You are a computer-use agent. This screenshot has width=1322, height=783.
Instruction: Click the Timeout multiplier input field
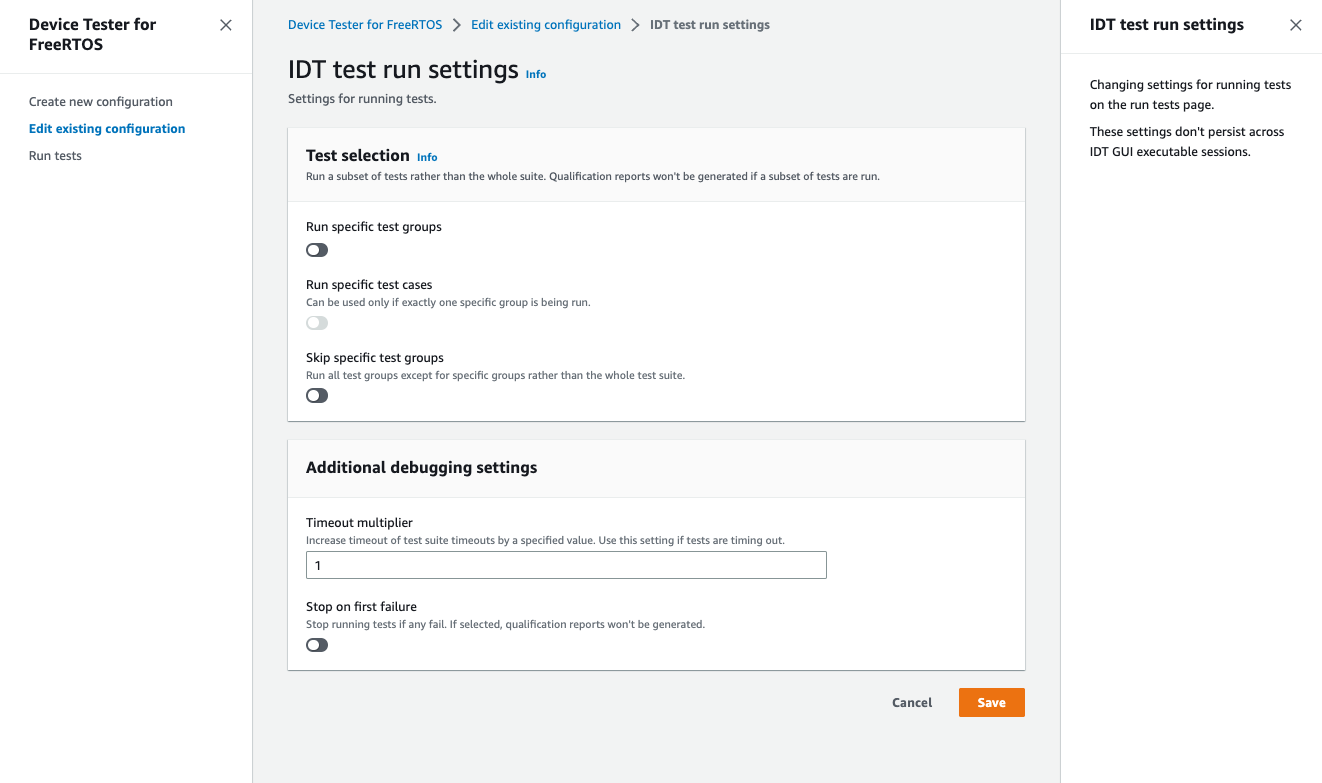(566, 565)
